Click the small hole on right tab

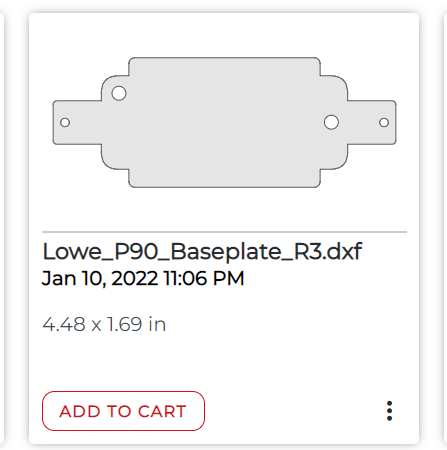click(x=384, y=122)
